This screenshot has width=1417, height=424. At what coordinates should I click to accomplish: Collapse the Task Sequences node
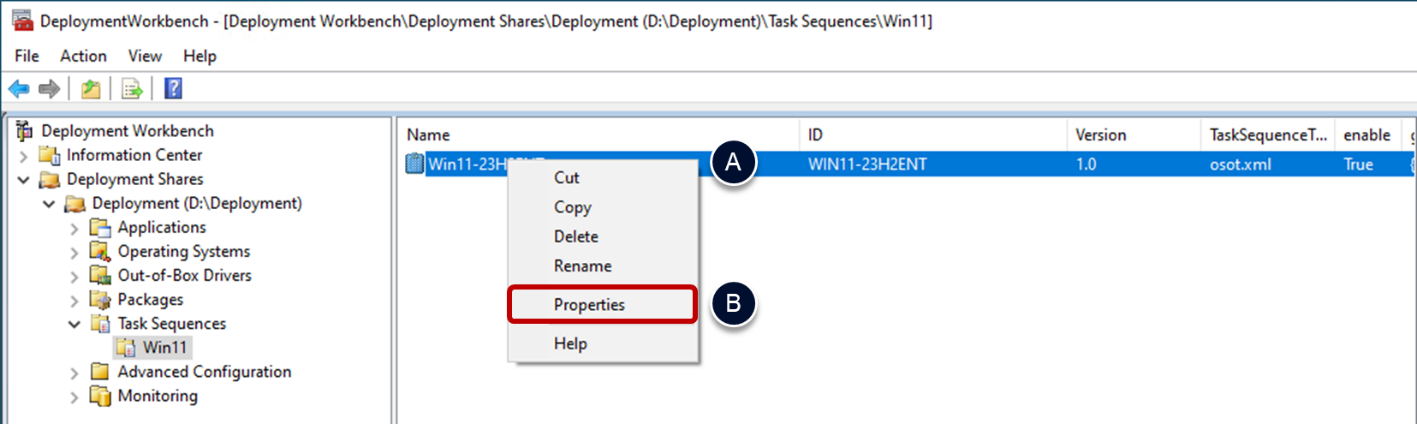coord(75,324)
